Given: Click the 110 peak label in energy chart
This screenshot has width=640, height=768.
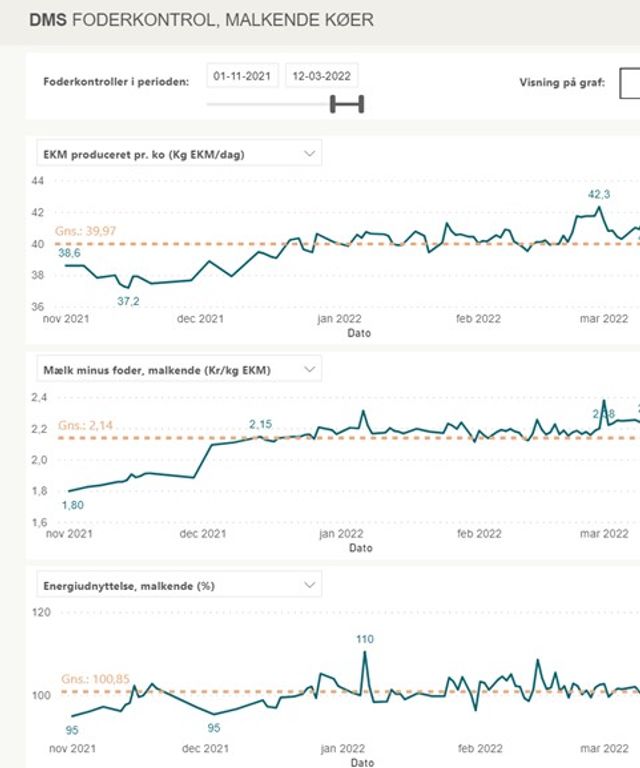Looking at the screenshot, I should [364, 638].
